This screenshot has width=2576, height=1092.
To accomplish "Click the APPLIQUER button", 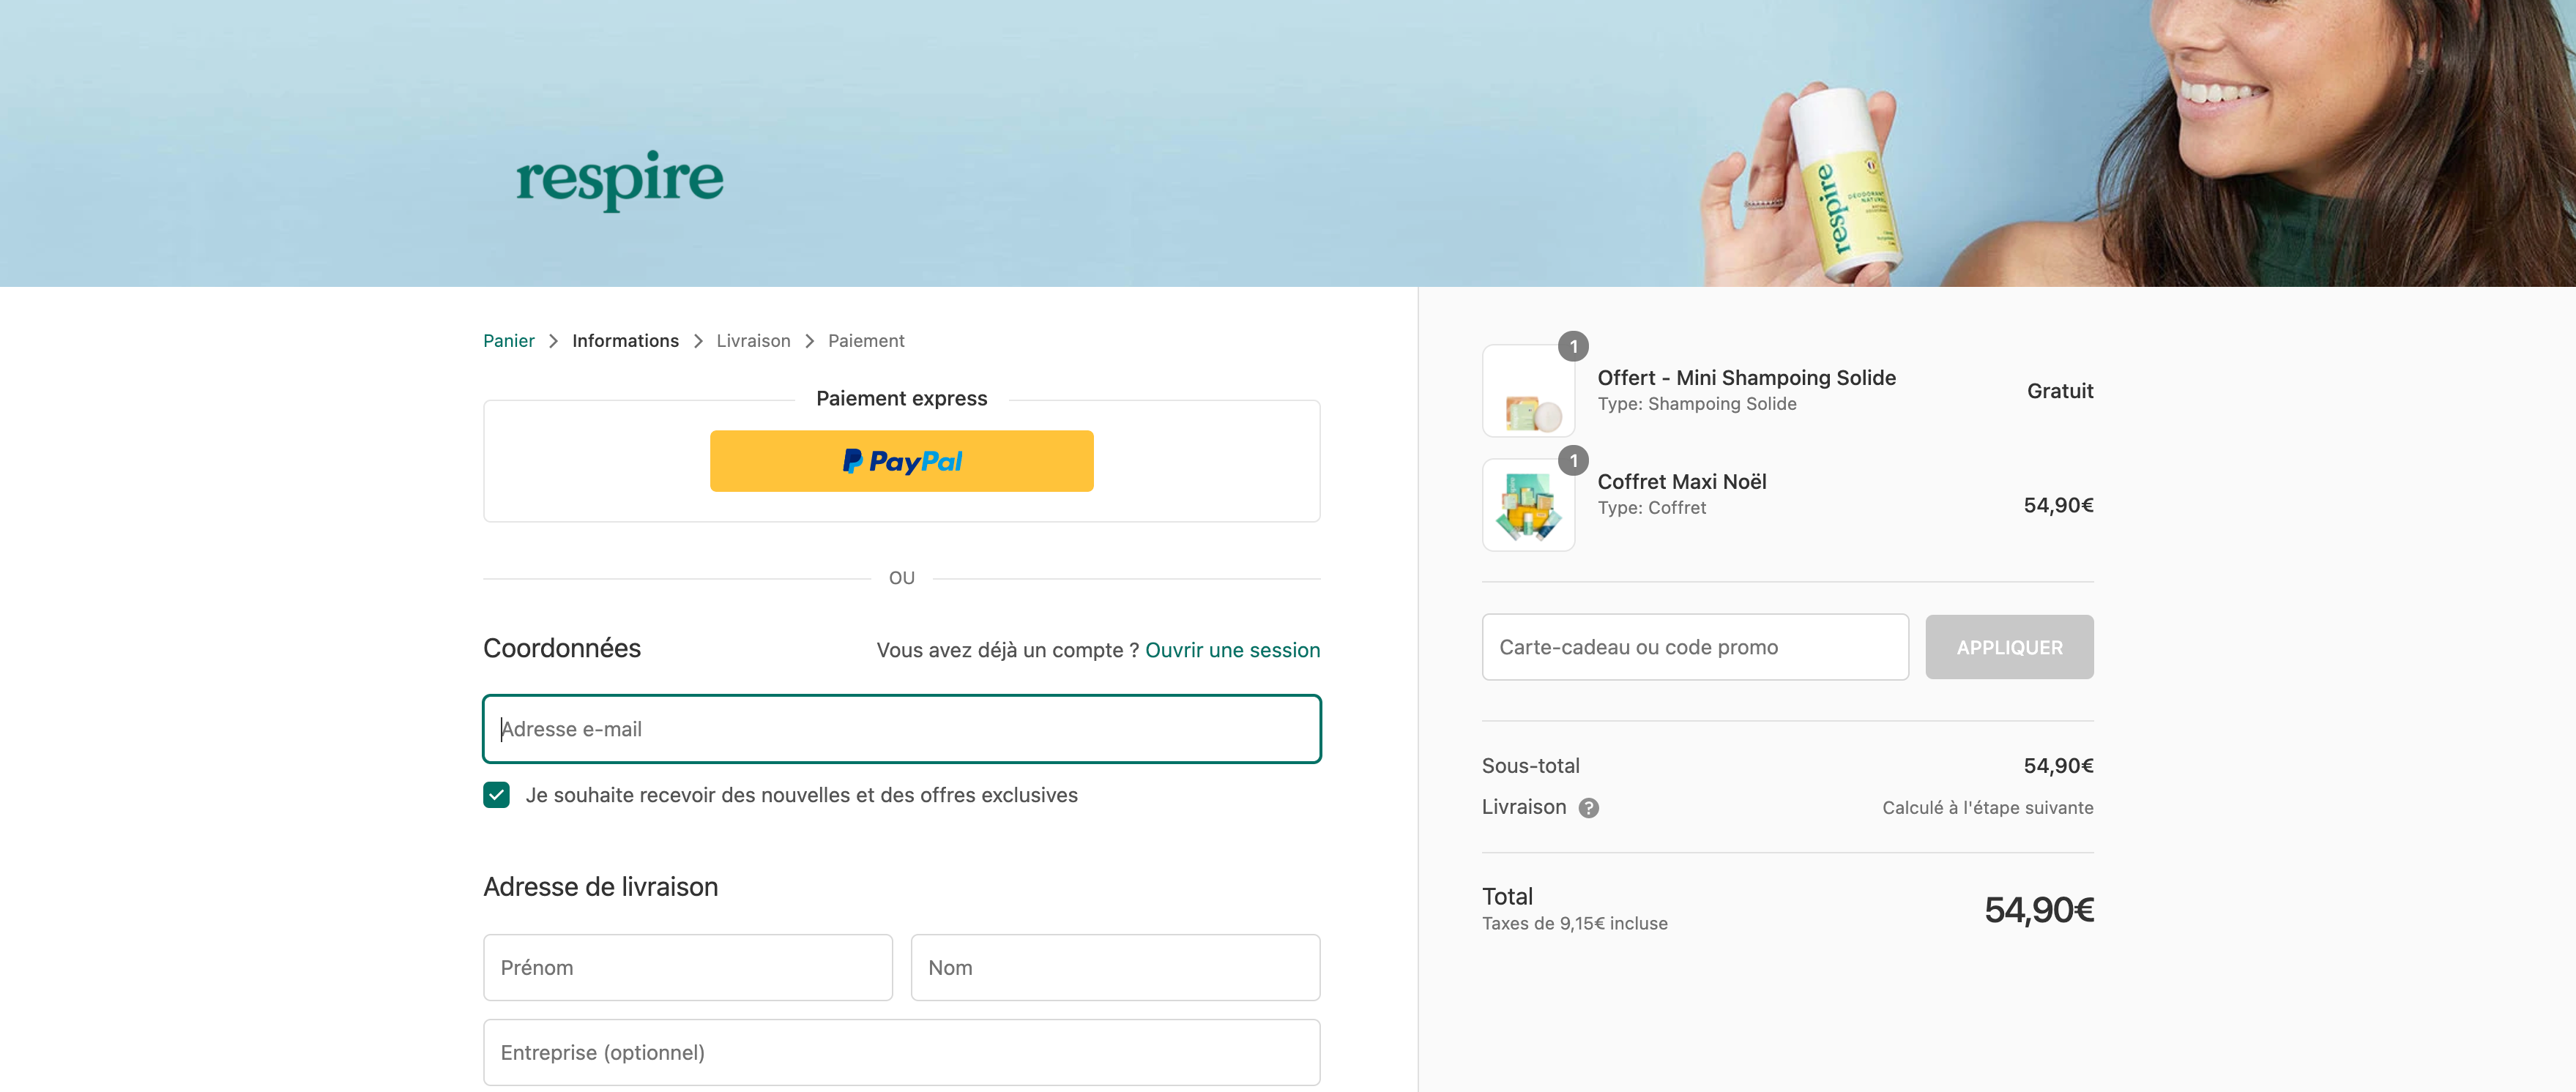I will tap(2009, 647).
